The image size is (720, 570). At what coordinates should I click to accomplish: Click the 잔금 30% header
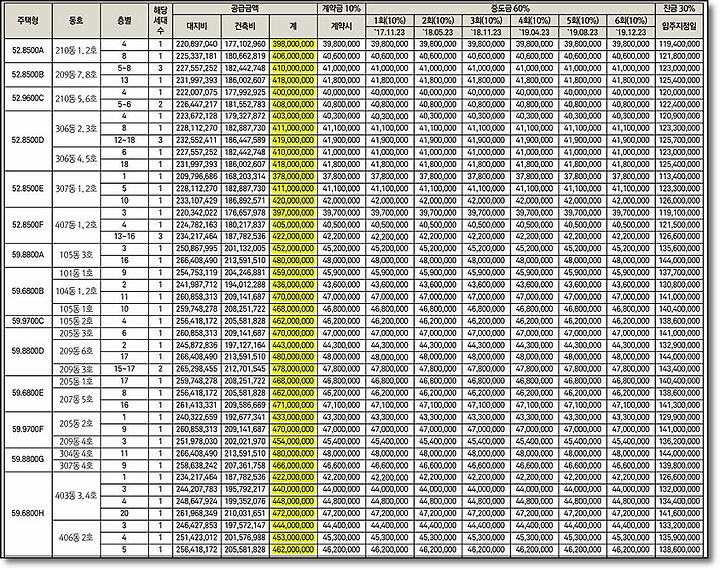[x=679, y=9]
